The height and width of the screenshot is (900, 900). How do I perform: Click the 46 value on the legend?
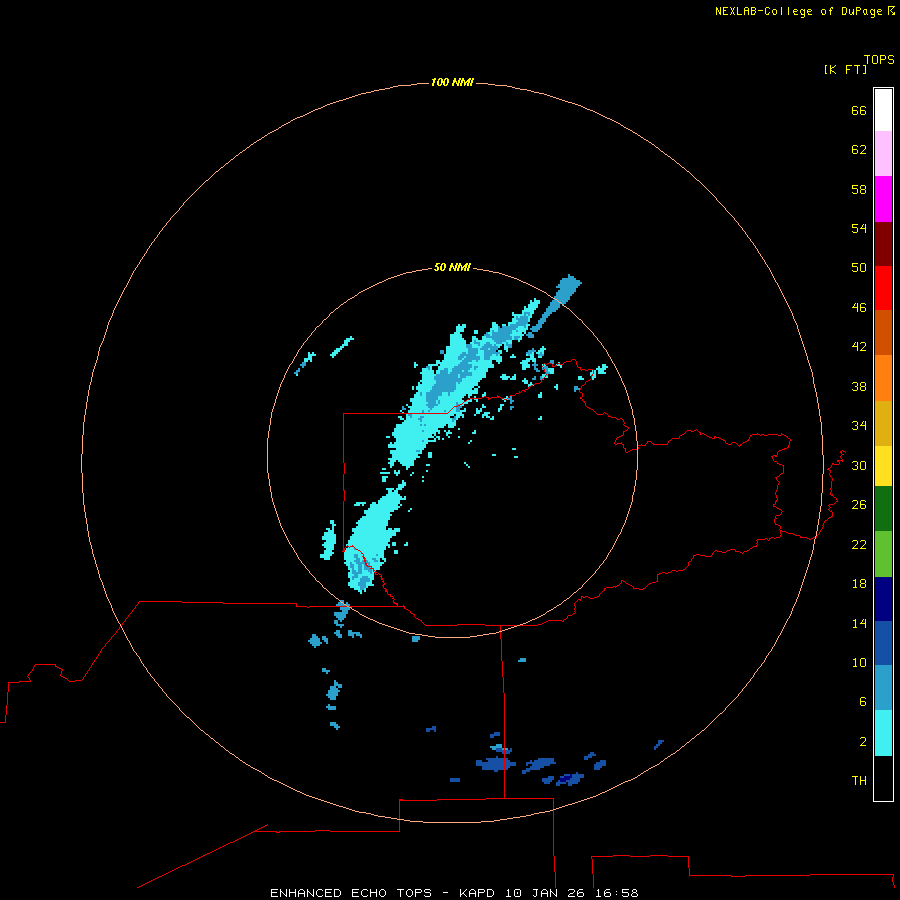tap(859, 307)
